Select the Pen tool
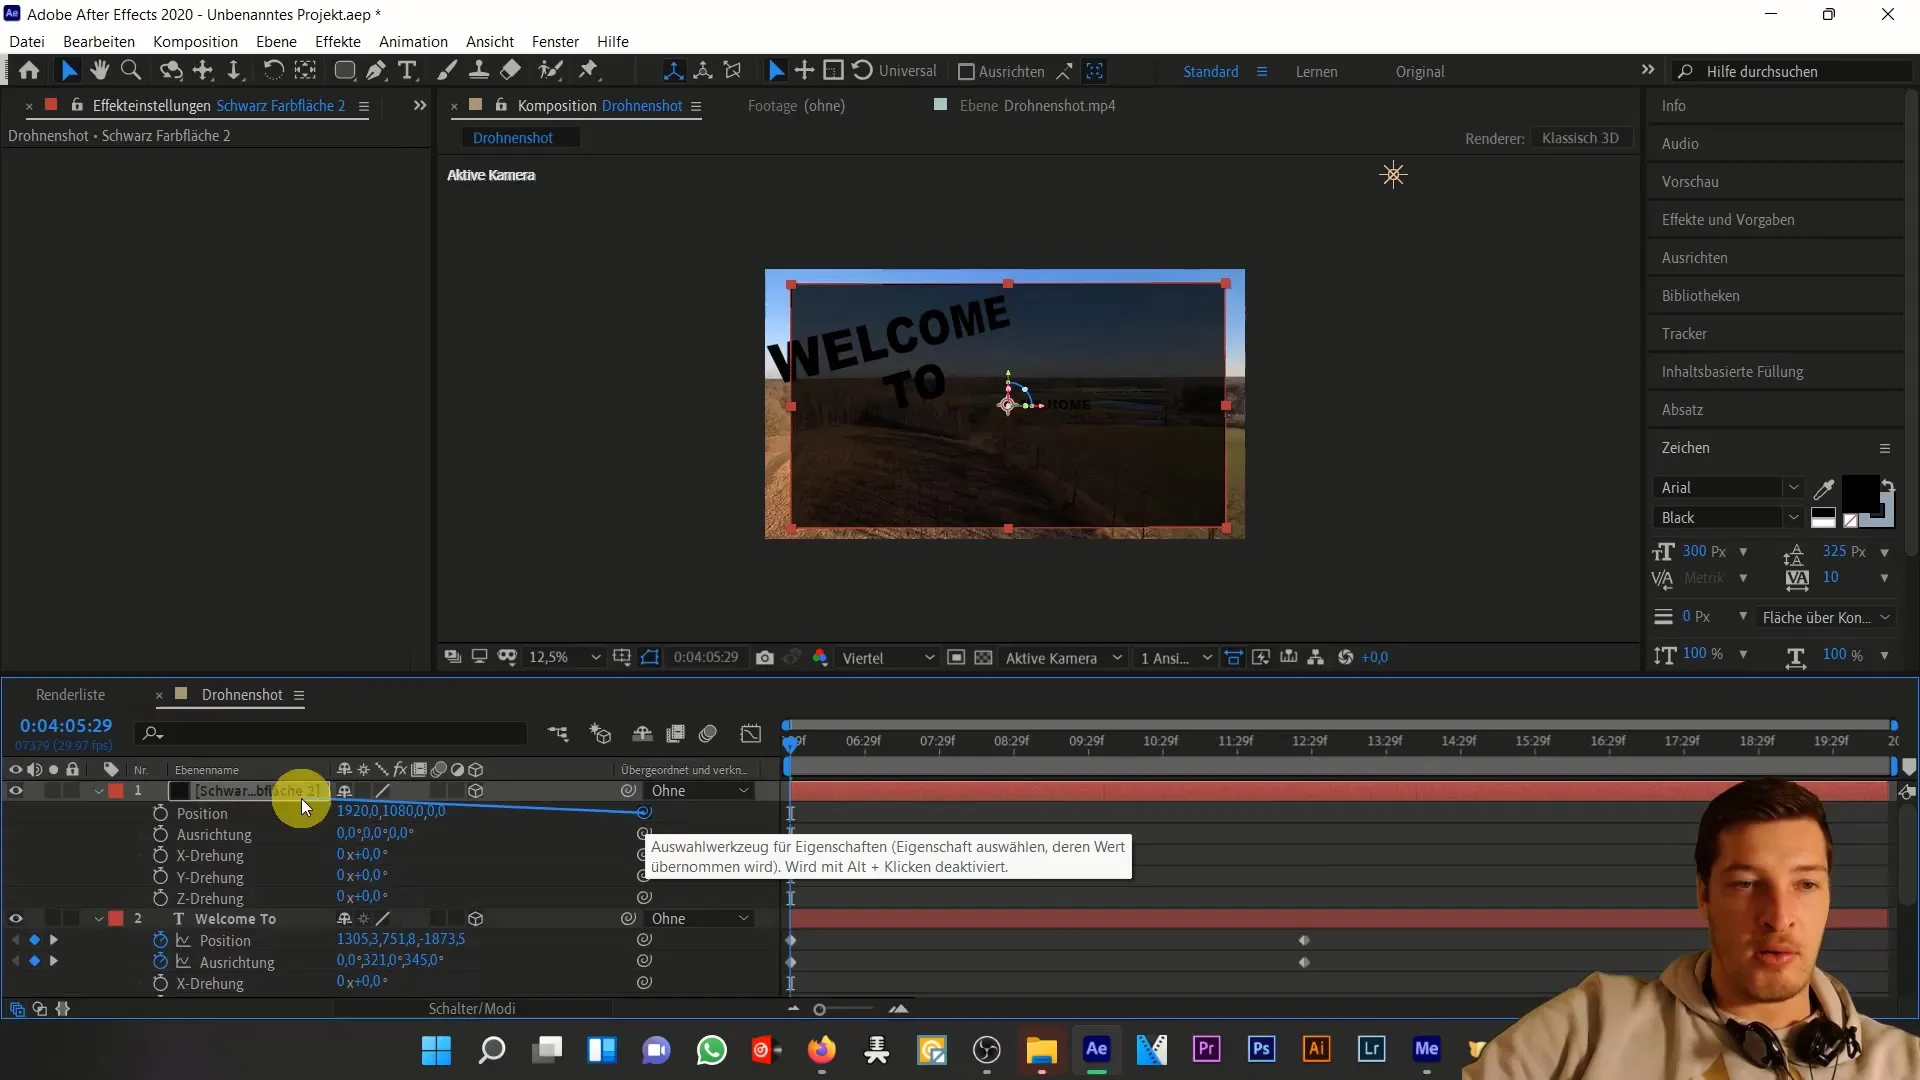The width and height of the screenshot is (1920, 1080). click(376, 71)
